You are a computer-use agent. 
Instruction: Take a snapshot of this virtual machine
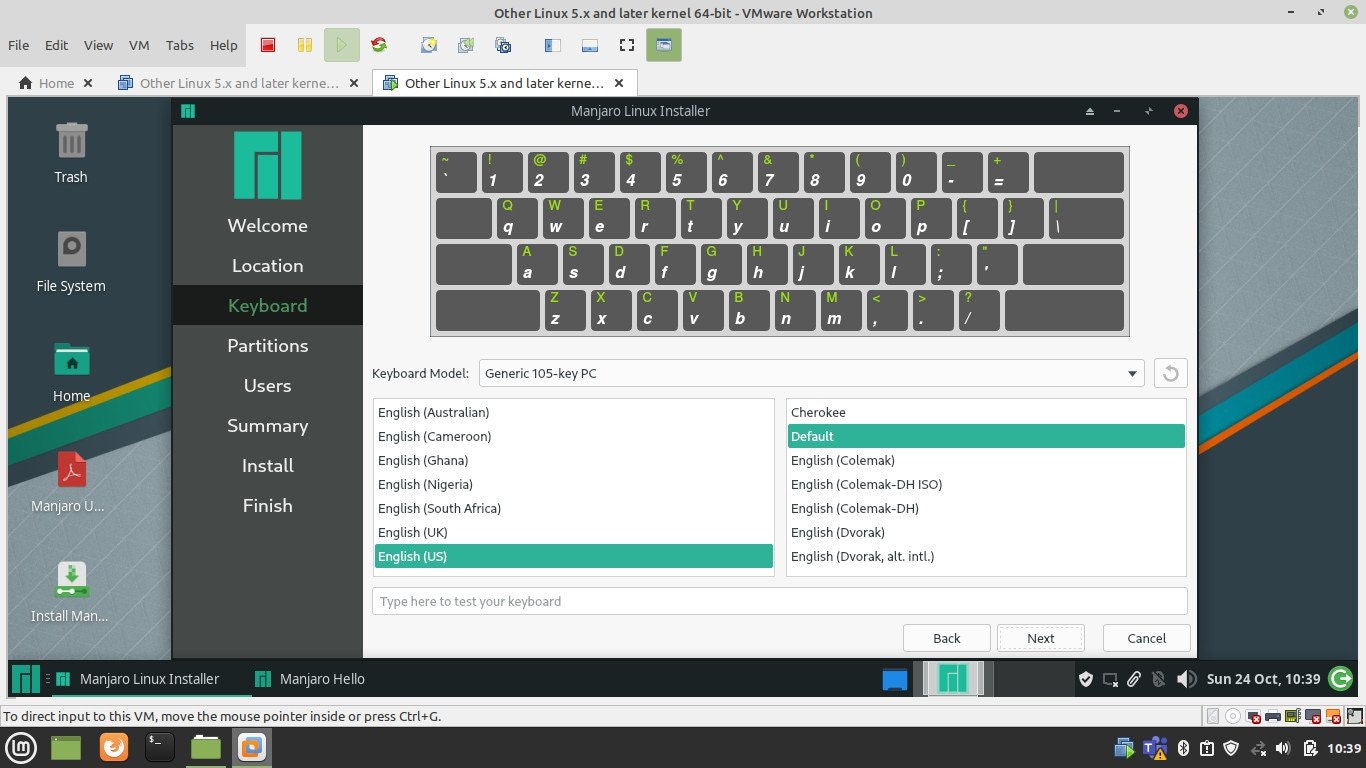tap(429, 45)
